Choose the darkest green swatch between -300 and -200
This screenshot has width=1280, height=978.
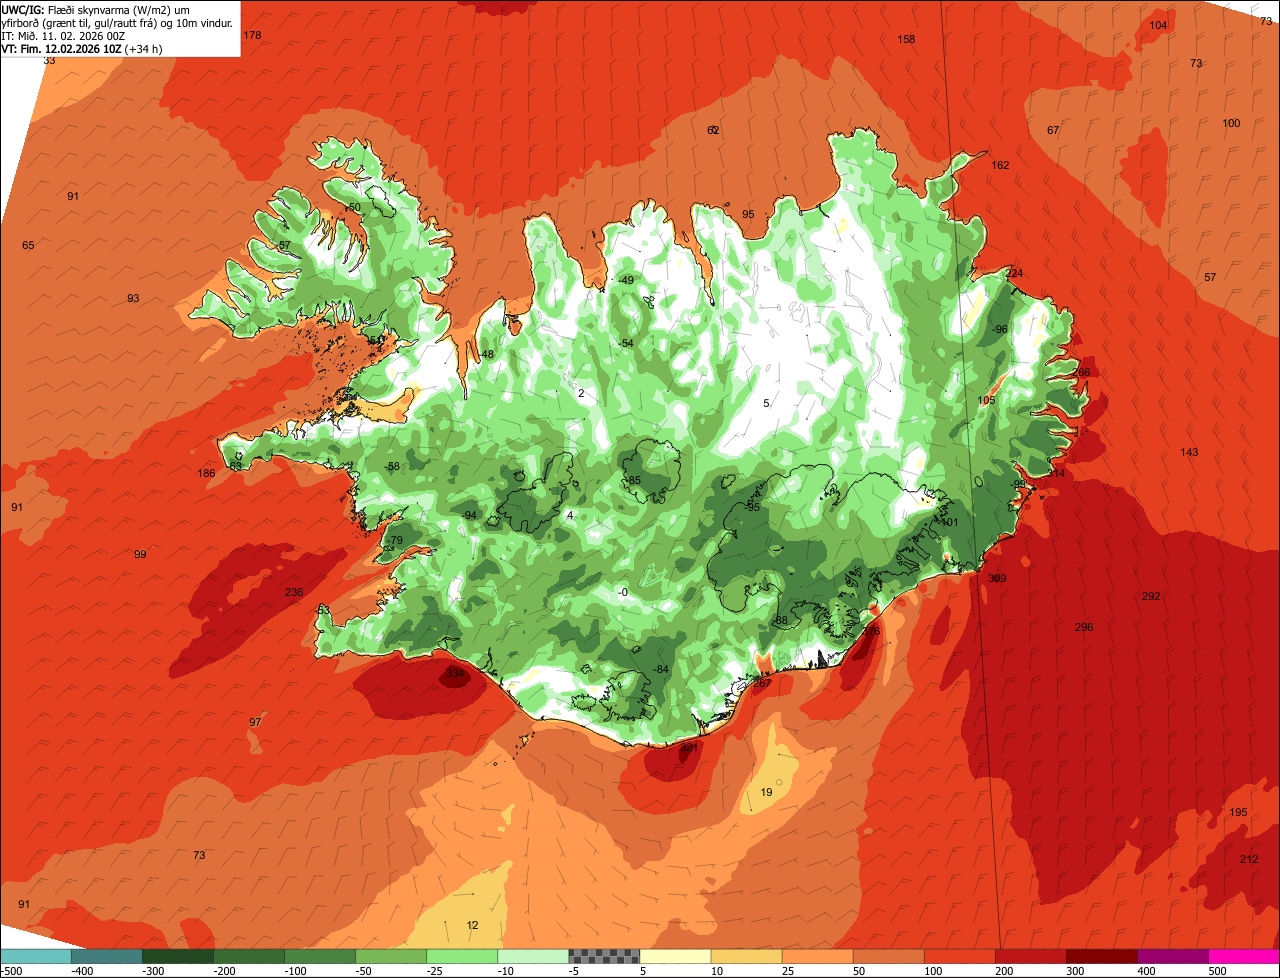click(x=178, y=956)
